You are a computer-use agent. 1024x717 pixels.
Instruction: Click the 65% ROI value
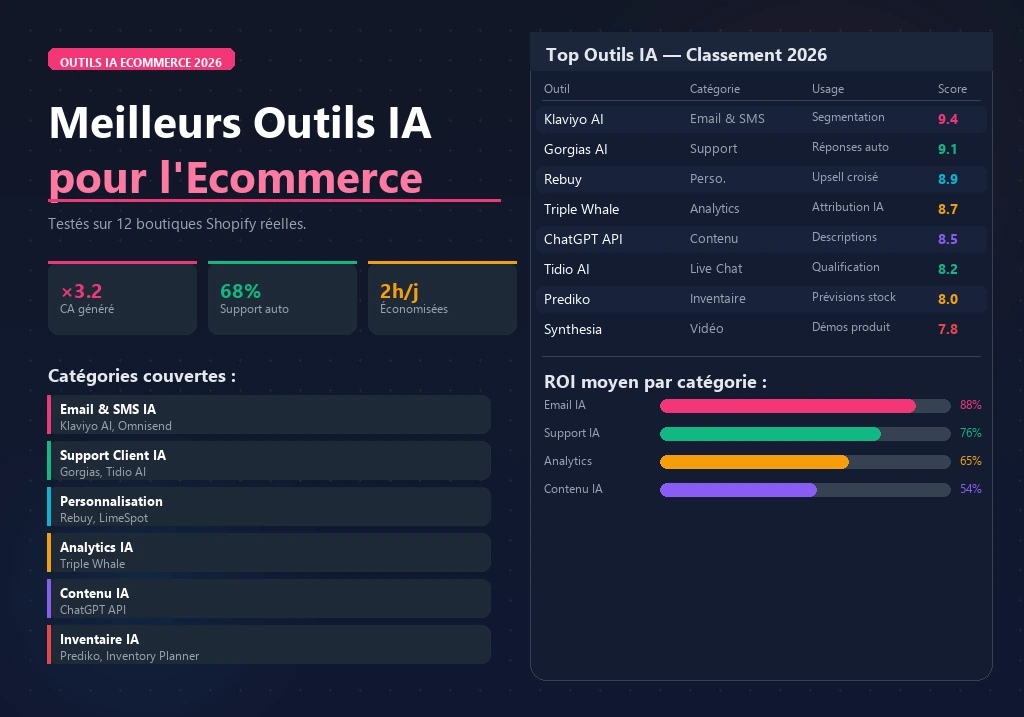pyautogui.click(x=970, y=461)
